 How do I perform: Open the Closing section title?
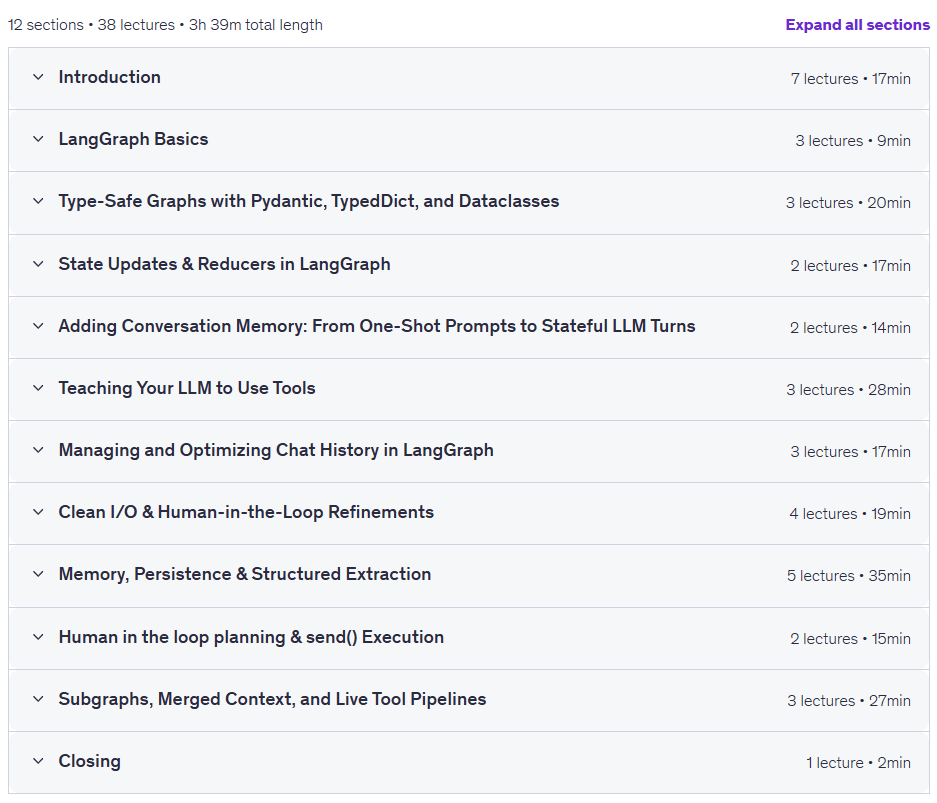coord(90,762)
